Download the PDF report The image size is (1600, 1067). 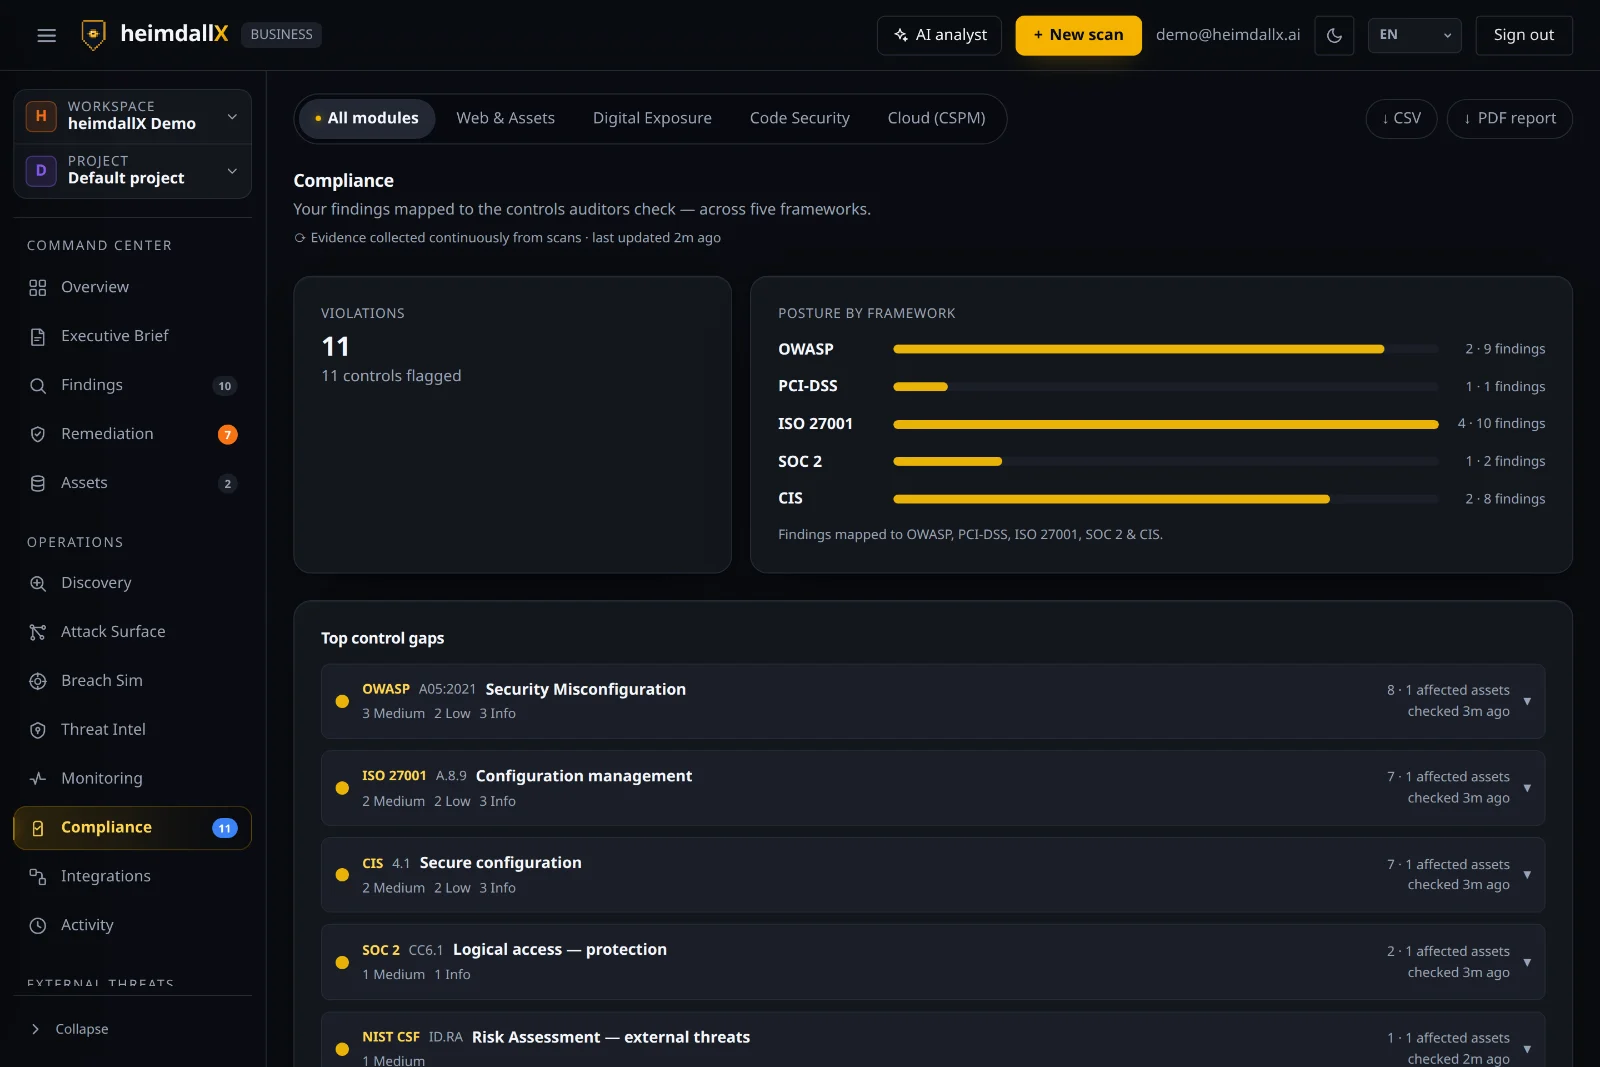[1509, 119]
